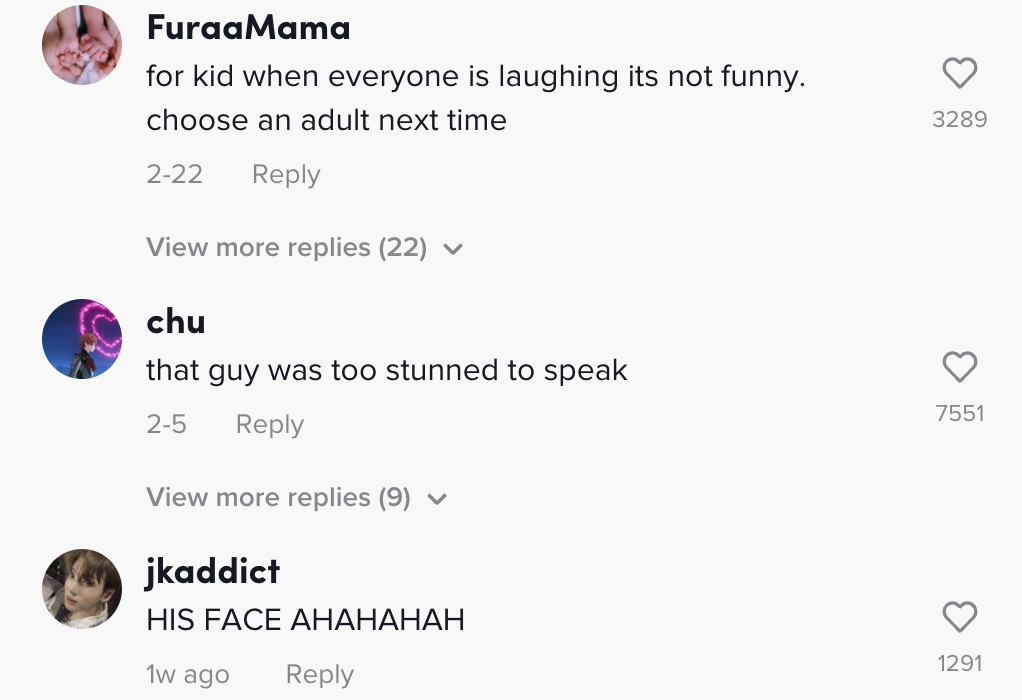Tap the heart on chu's comment
The height and width of the screenshot is (700, 1022).
(959, 368)
